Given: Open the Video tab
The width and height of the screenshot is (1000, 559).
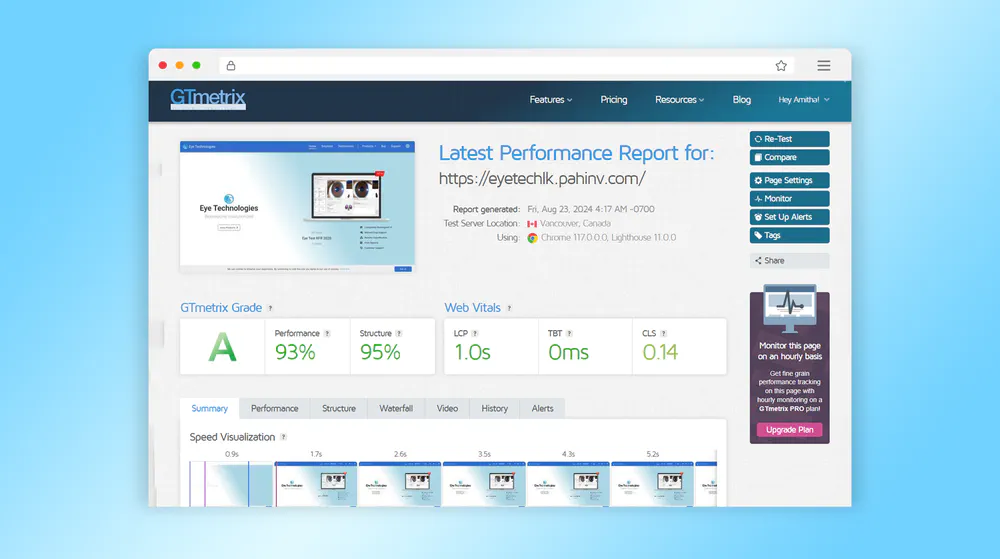Looking at the screenshot, I should (x=447, y=409).
